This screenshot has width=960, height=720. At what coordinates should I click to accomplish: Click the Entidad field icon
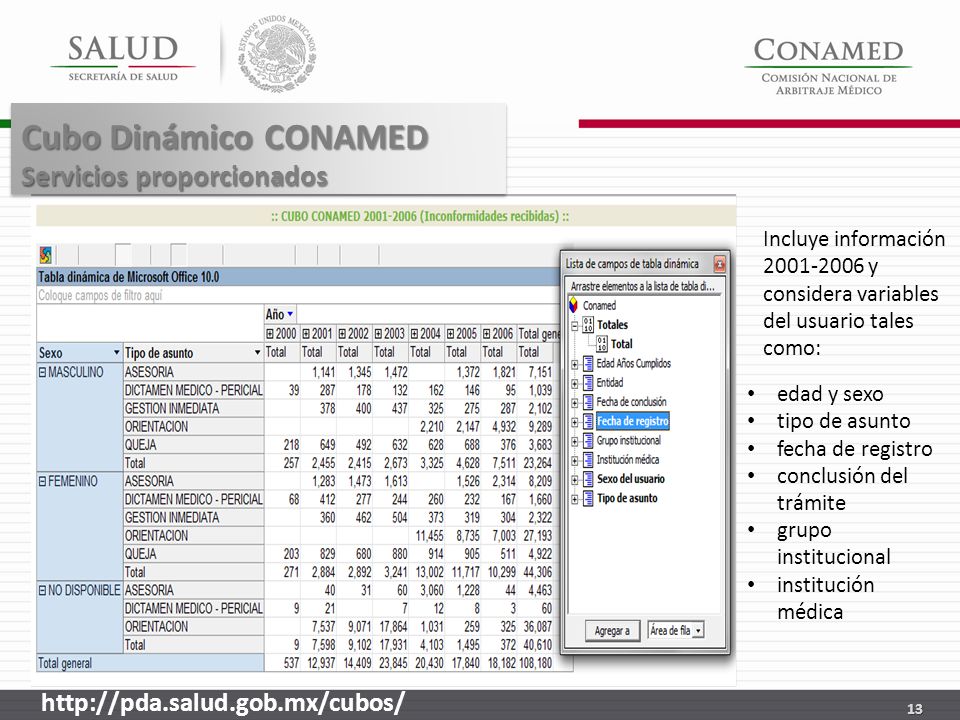coord(588,383)
